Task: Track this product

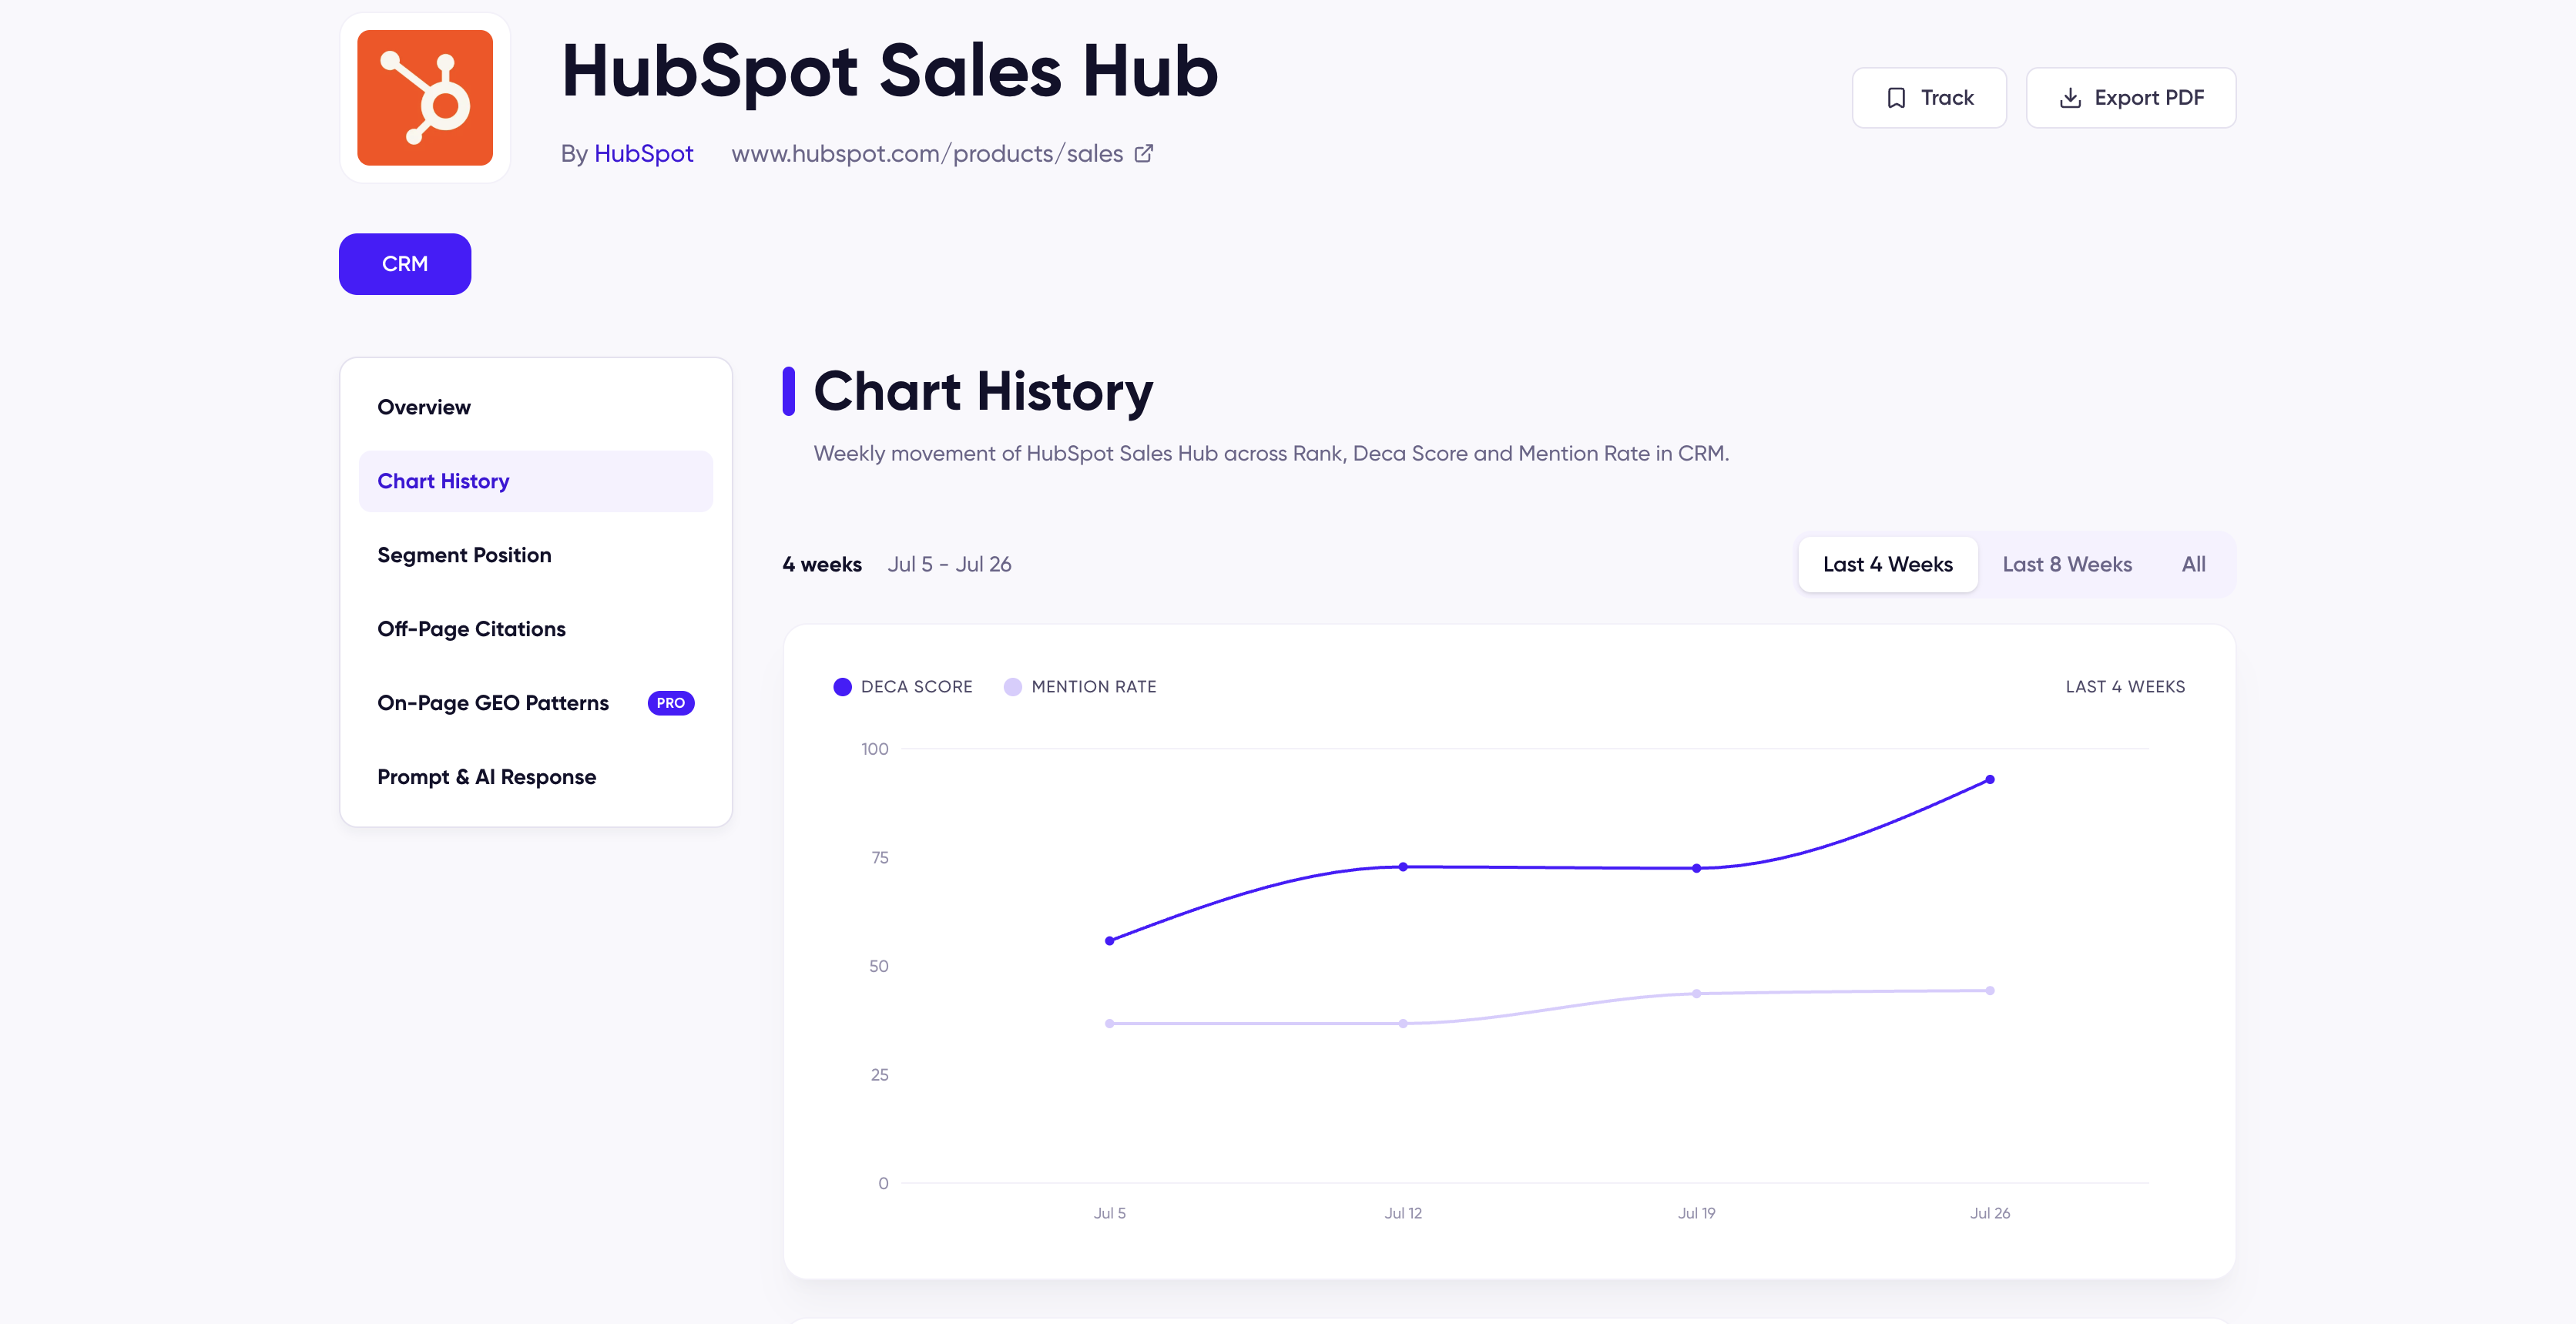Action: [1929, 98]
